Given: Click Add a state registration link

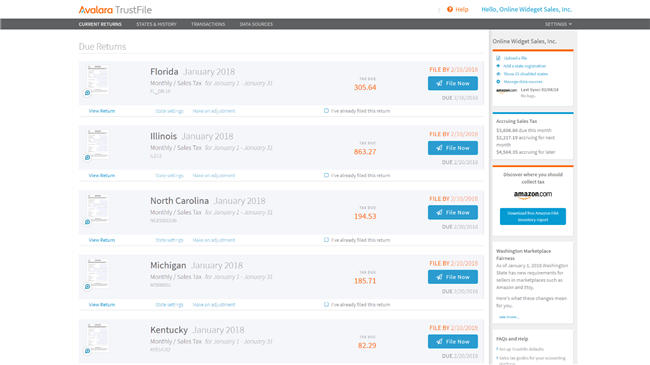Looking at the screenshot, I should [x=524, y=66].
